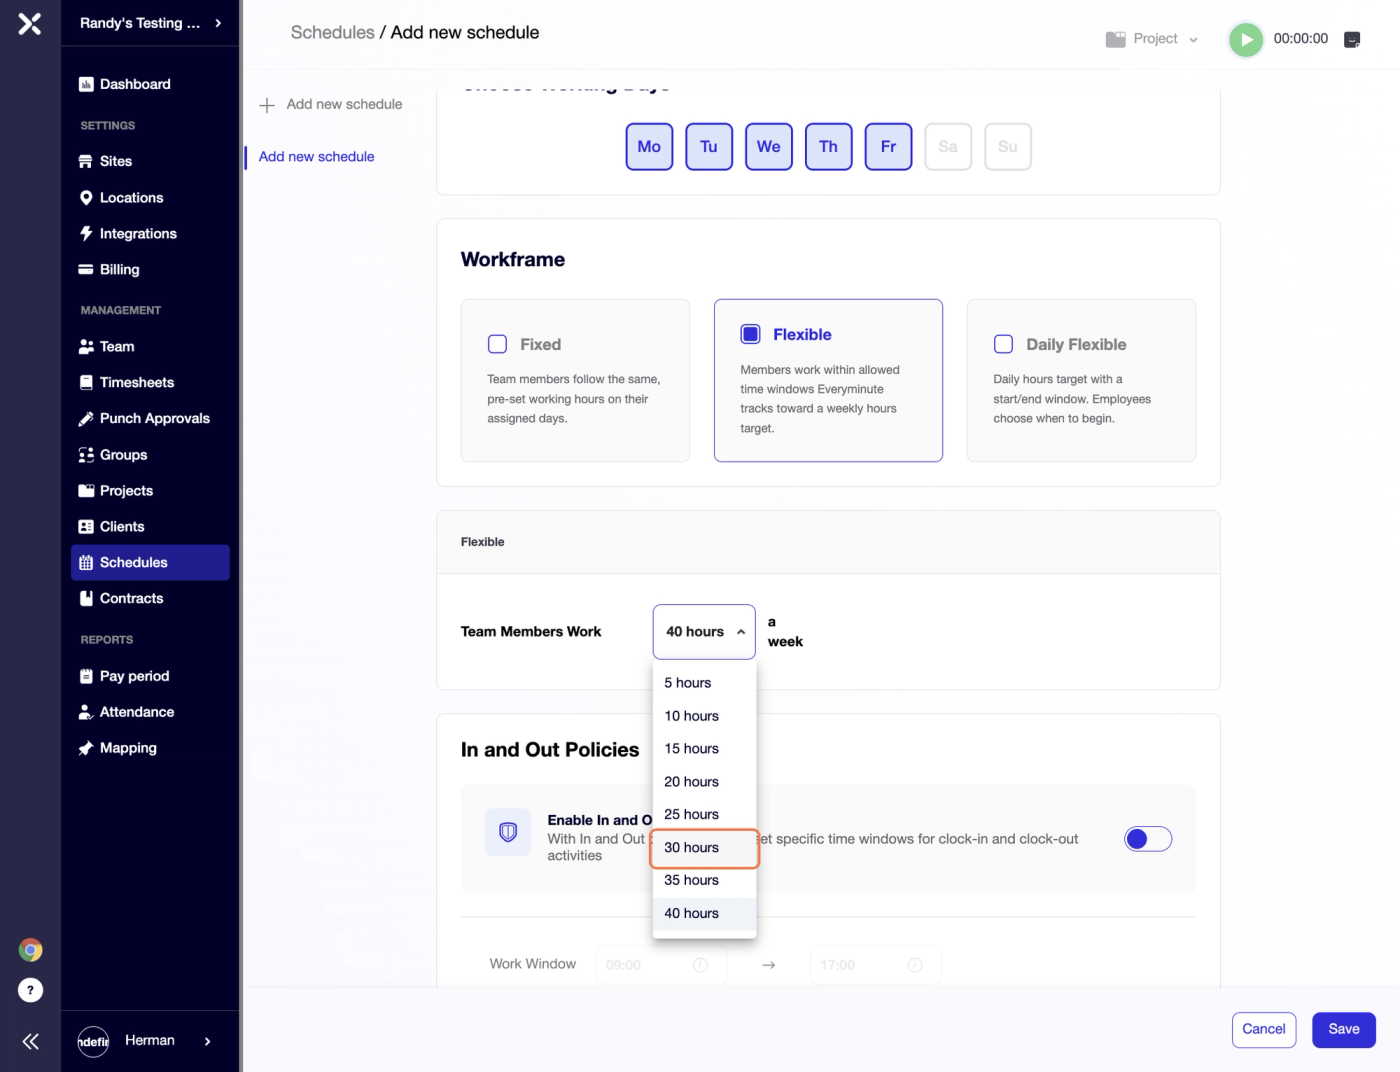Select 30 hours option
Image resolution: width=1400 pixels, height=1072 pixels.
(x=704, y=848)
